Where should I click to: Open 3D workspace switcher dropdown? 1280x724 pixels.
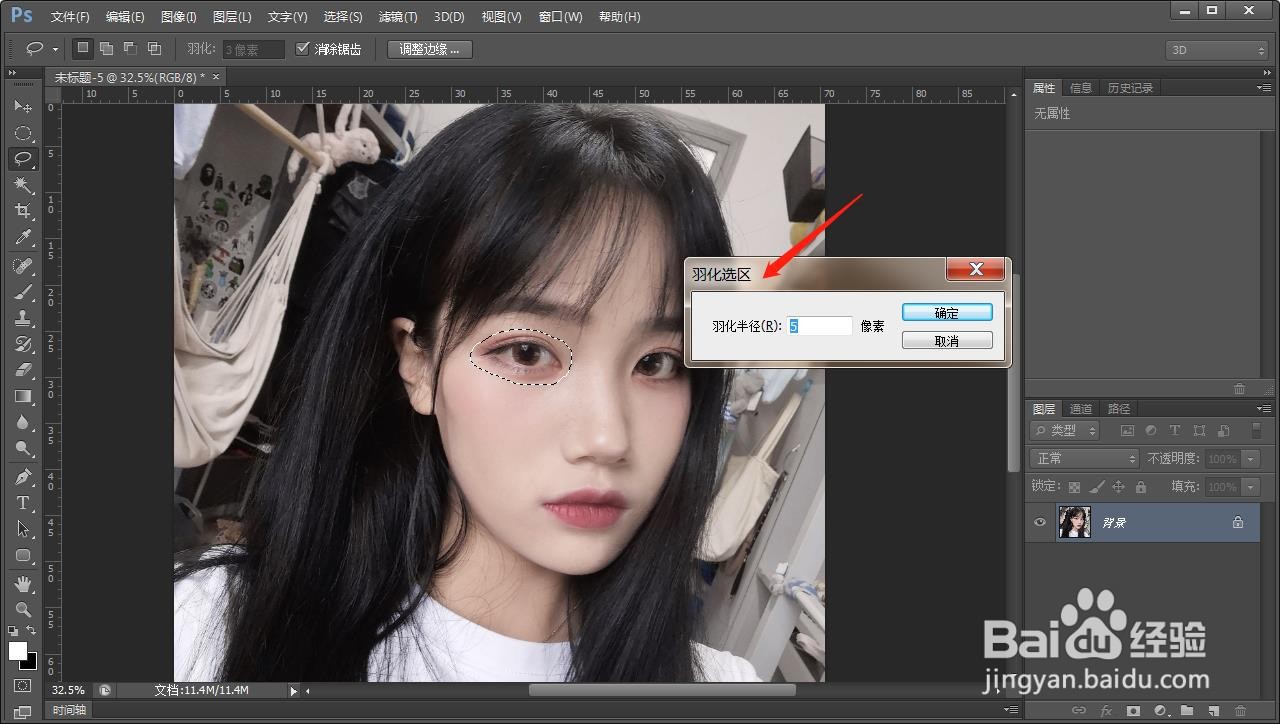1217,50
